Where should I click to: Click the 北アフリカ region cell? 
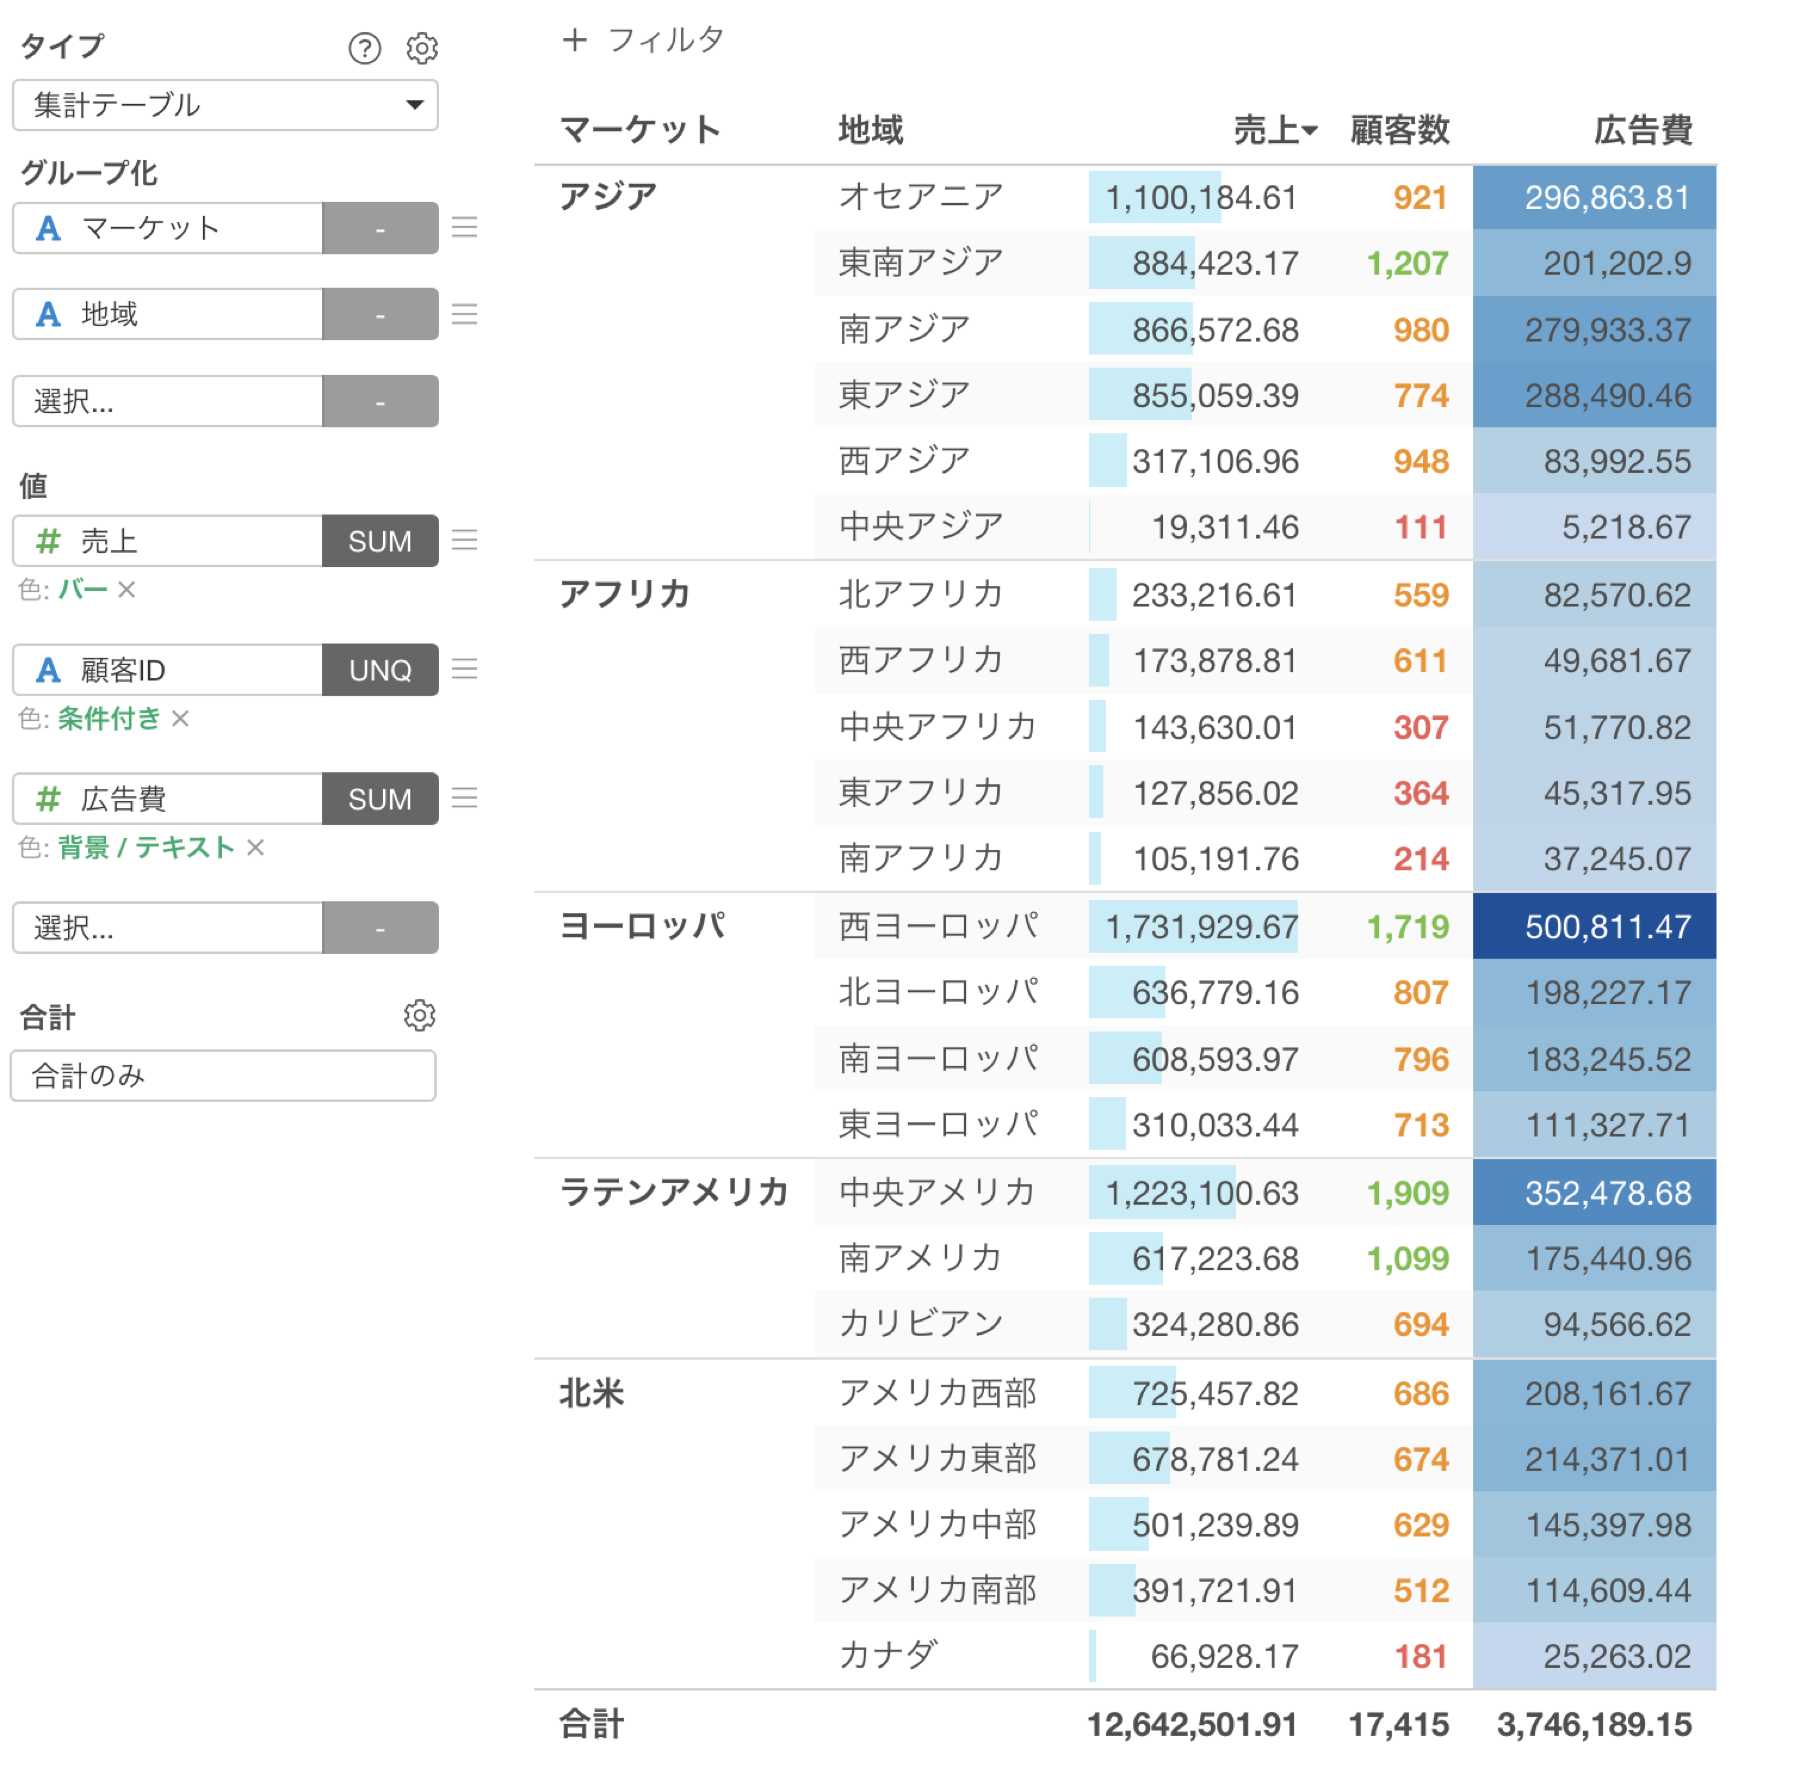[921, 594]
